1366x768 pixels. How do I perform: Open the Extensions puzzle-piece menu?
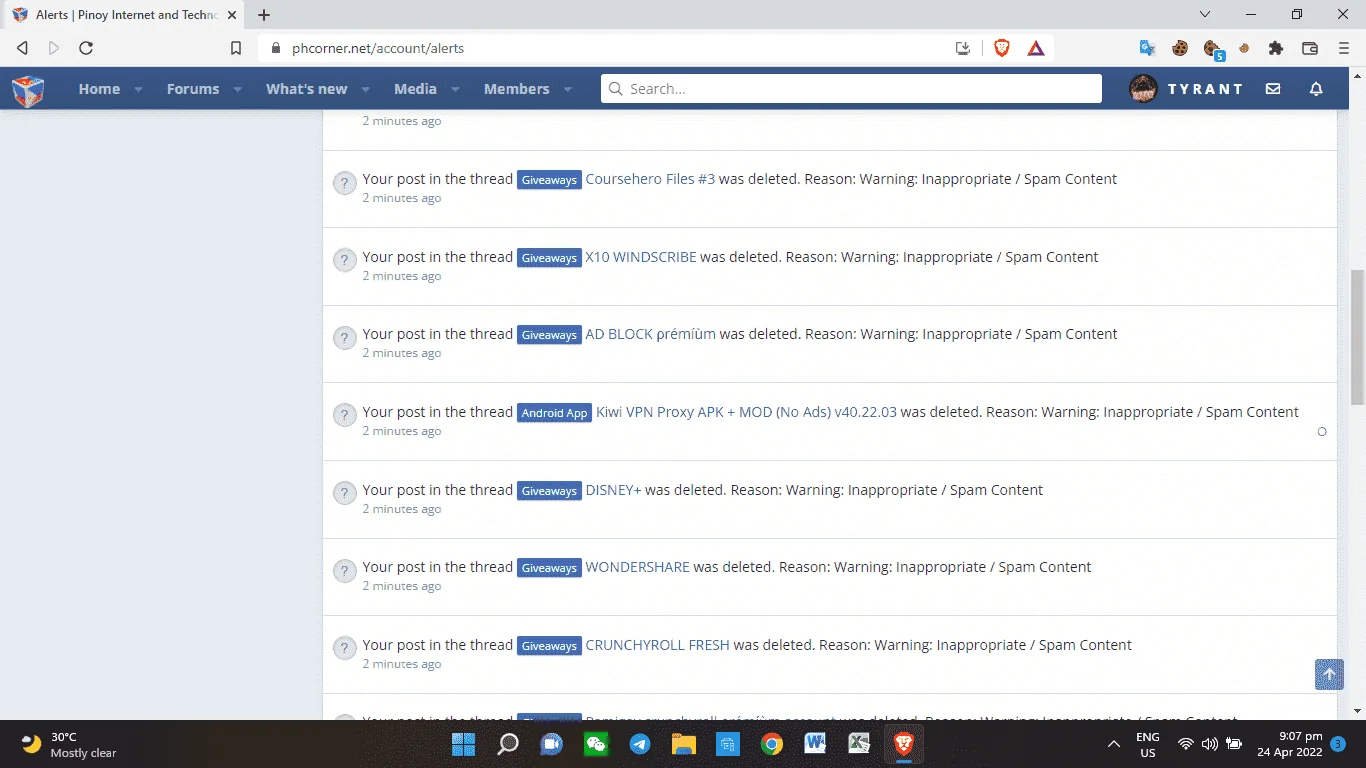coord(1275,48)
